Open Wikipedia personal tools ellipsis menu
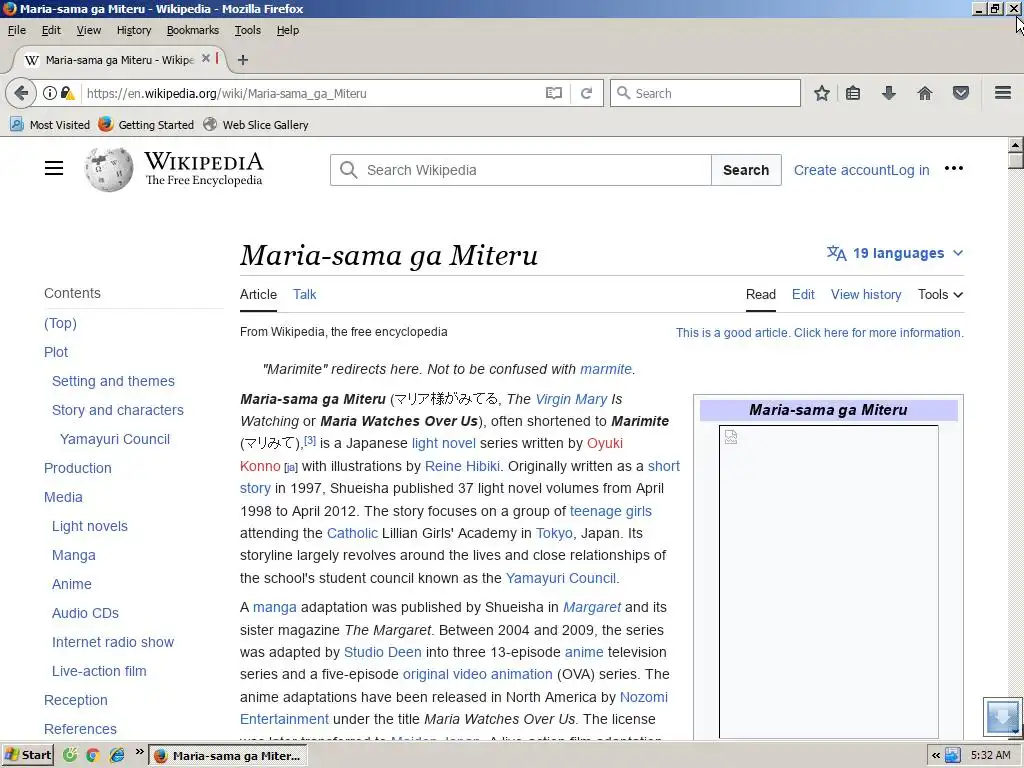The width and height of the screenshot is (1024, 768). (953, 168)
